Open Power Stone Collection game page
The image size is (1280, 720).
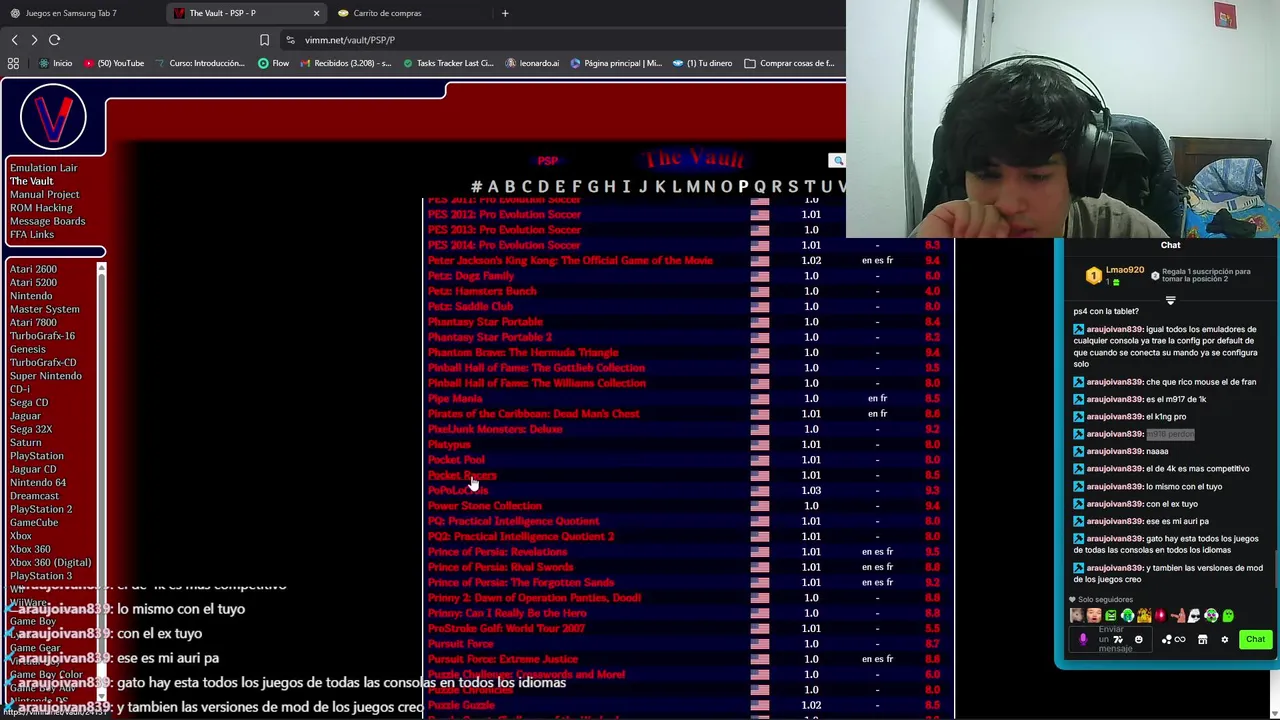coord(485,506)
